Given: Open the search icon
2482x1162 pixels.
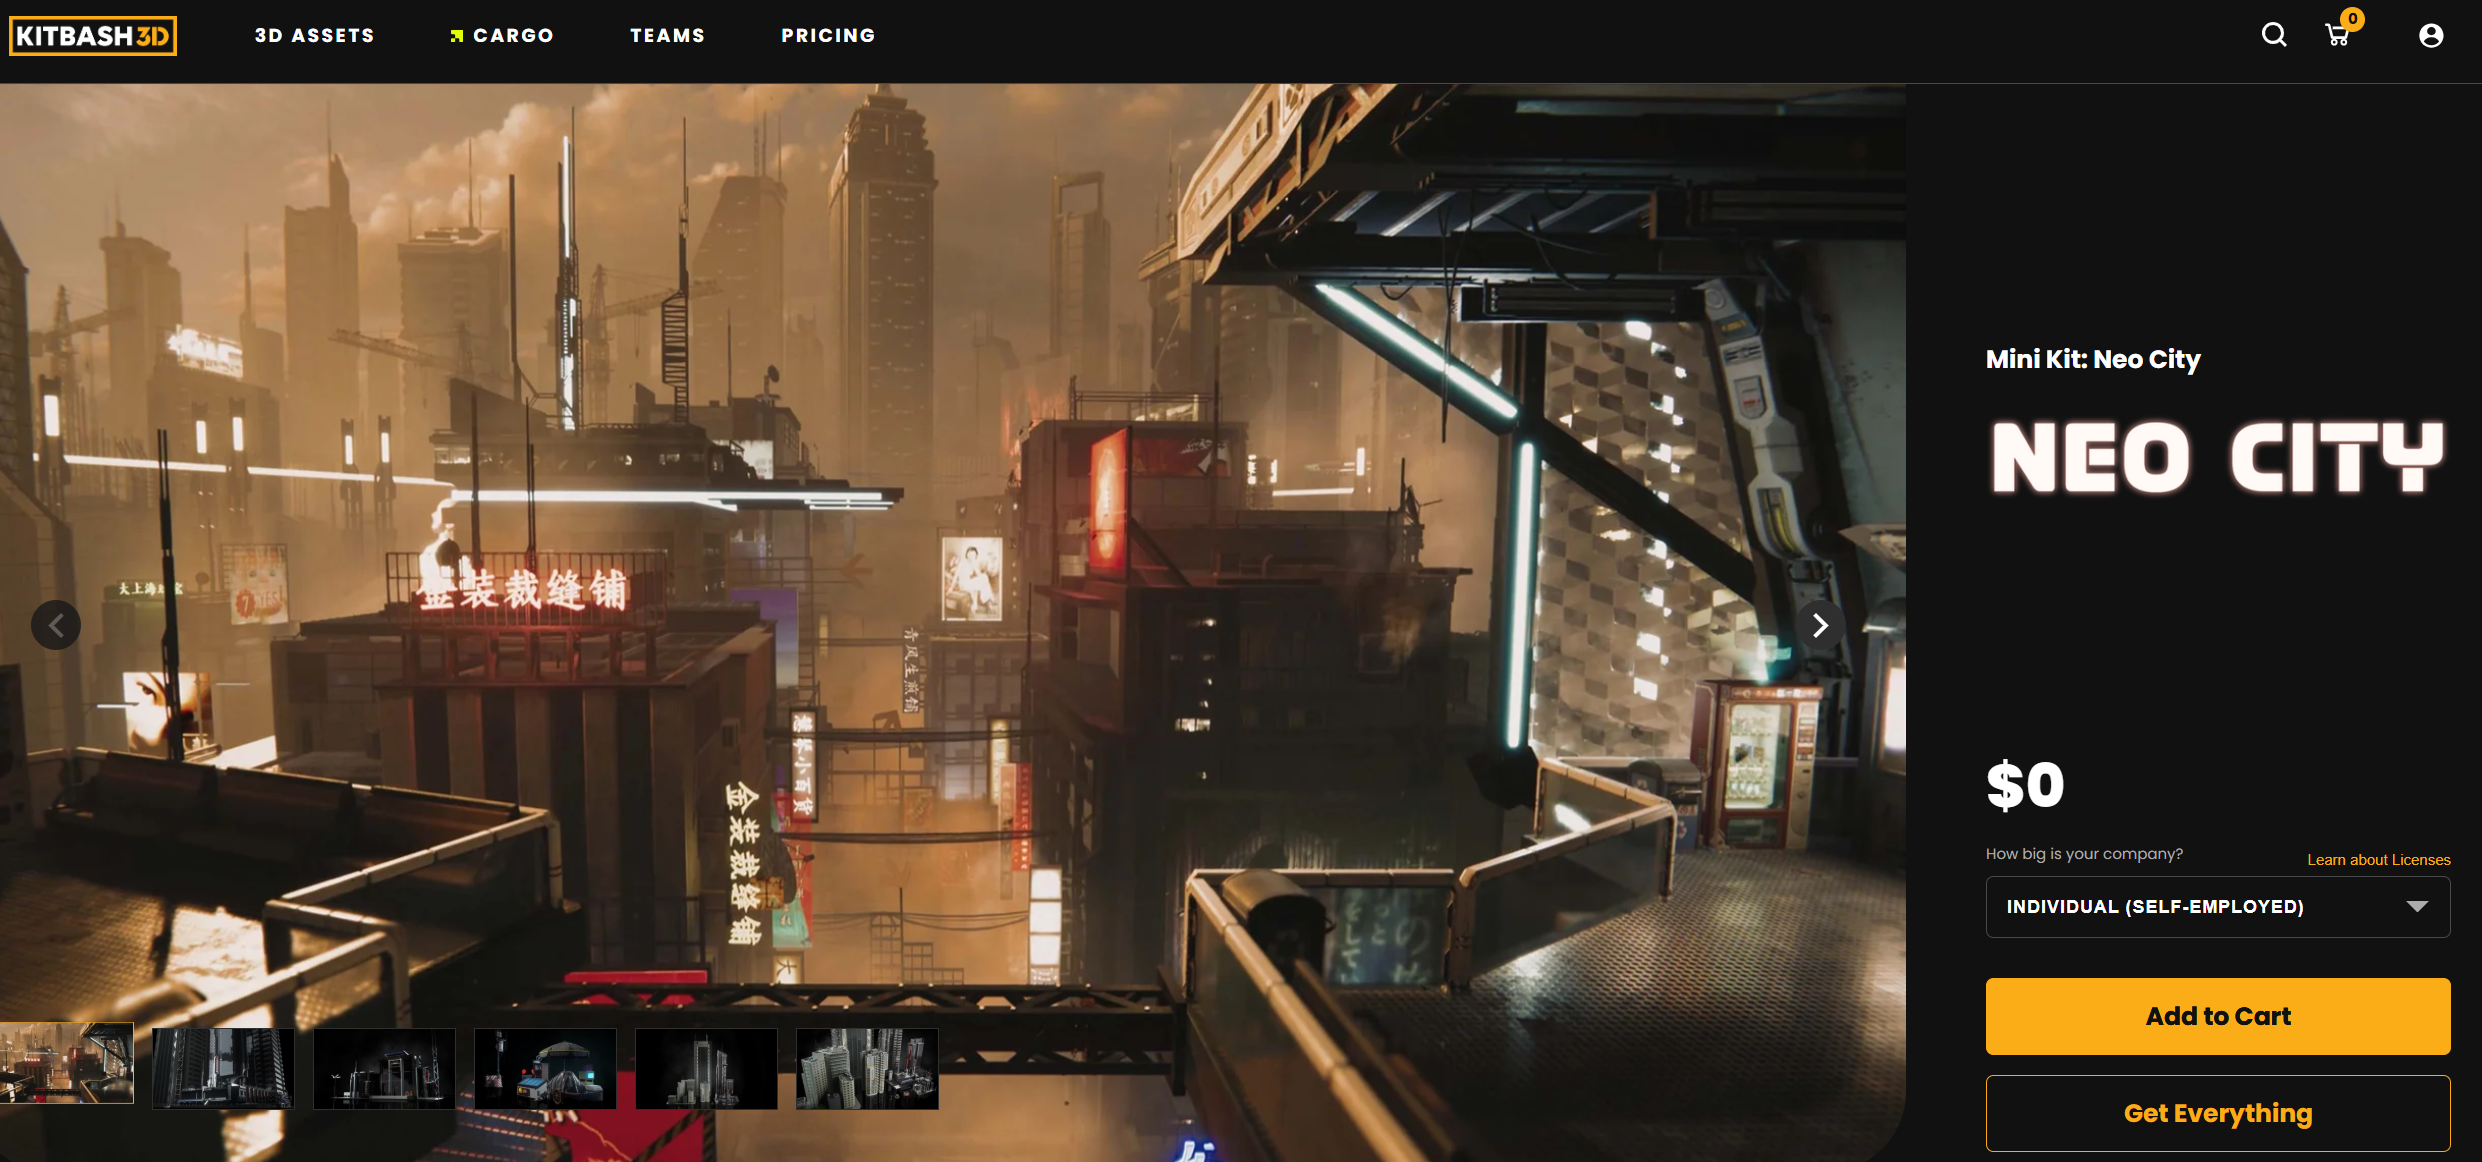Looking at the screenshot, I should (x=2274, y=35).
